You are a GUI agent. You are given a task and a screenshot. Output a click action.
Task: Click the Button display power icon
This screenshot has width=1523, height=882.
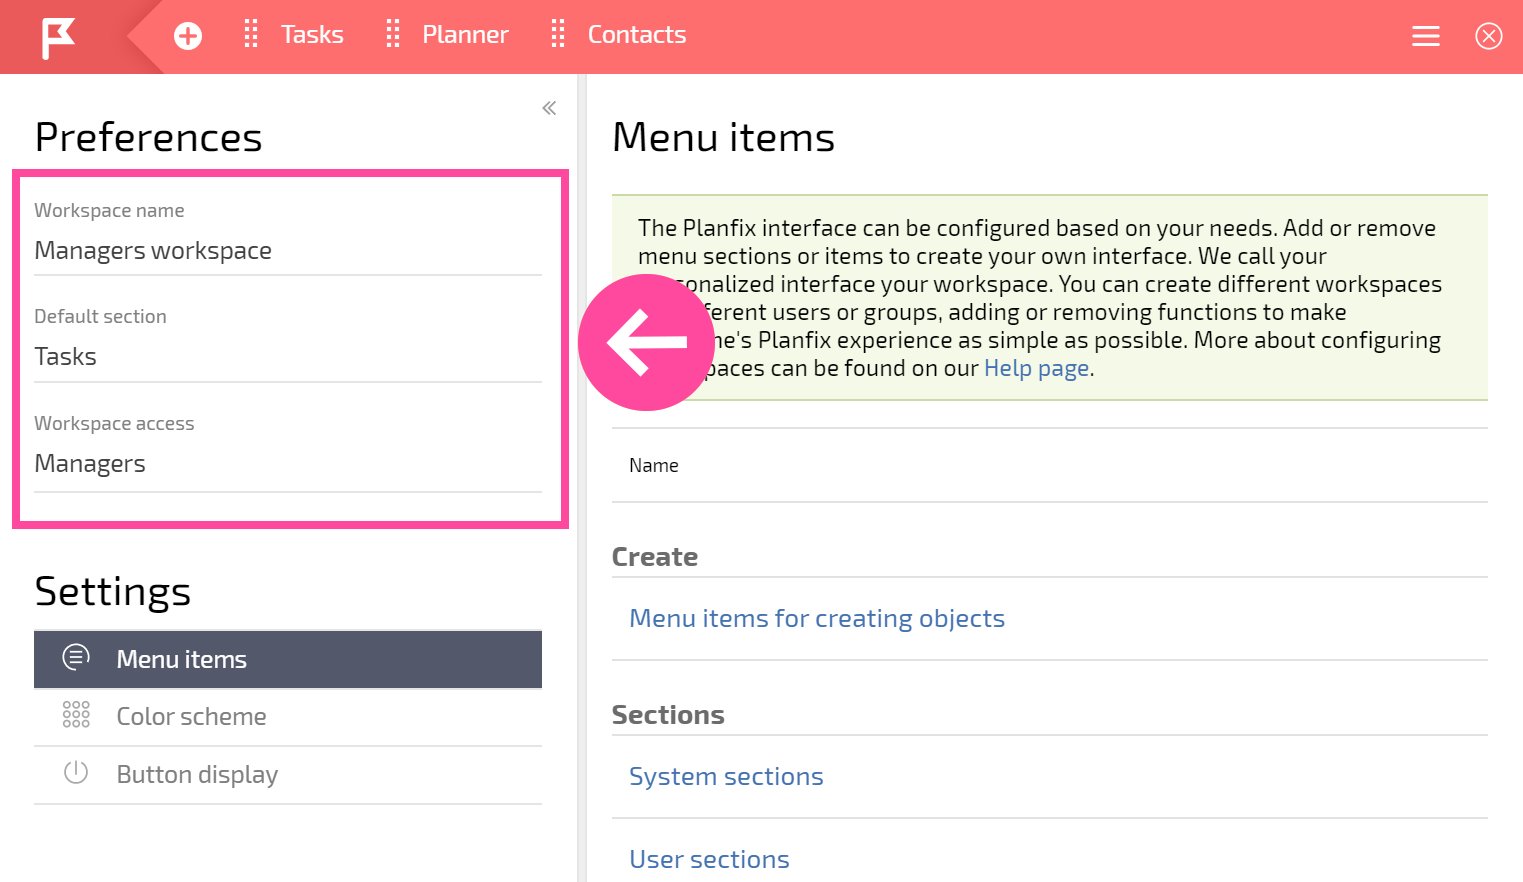(x=76, y=772)
